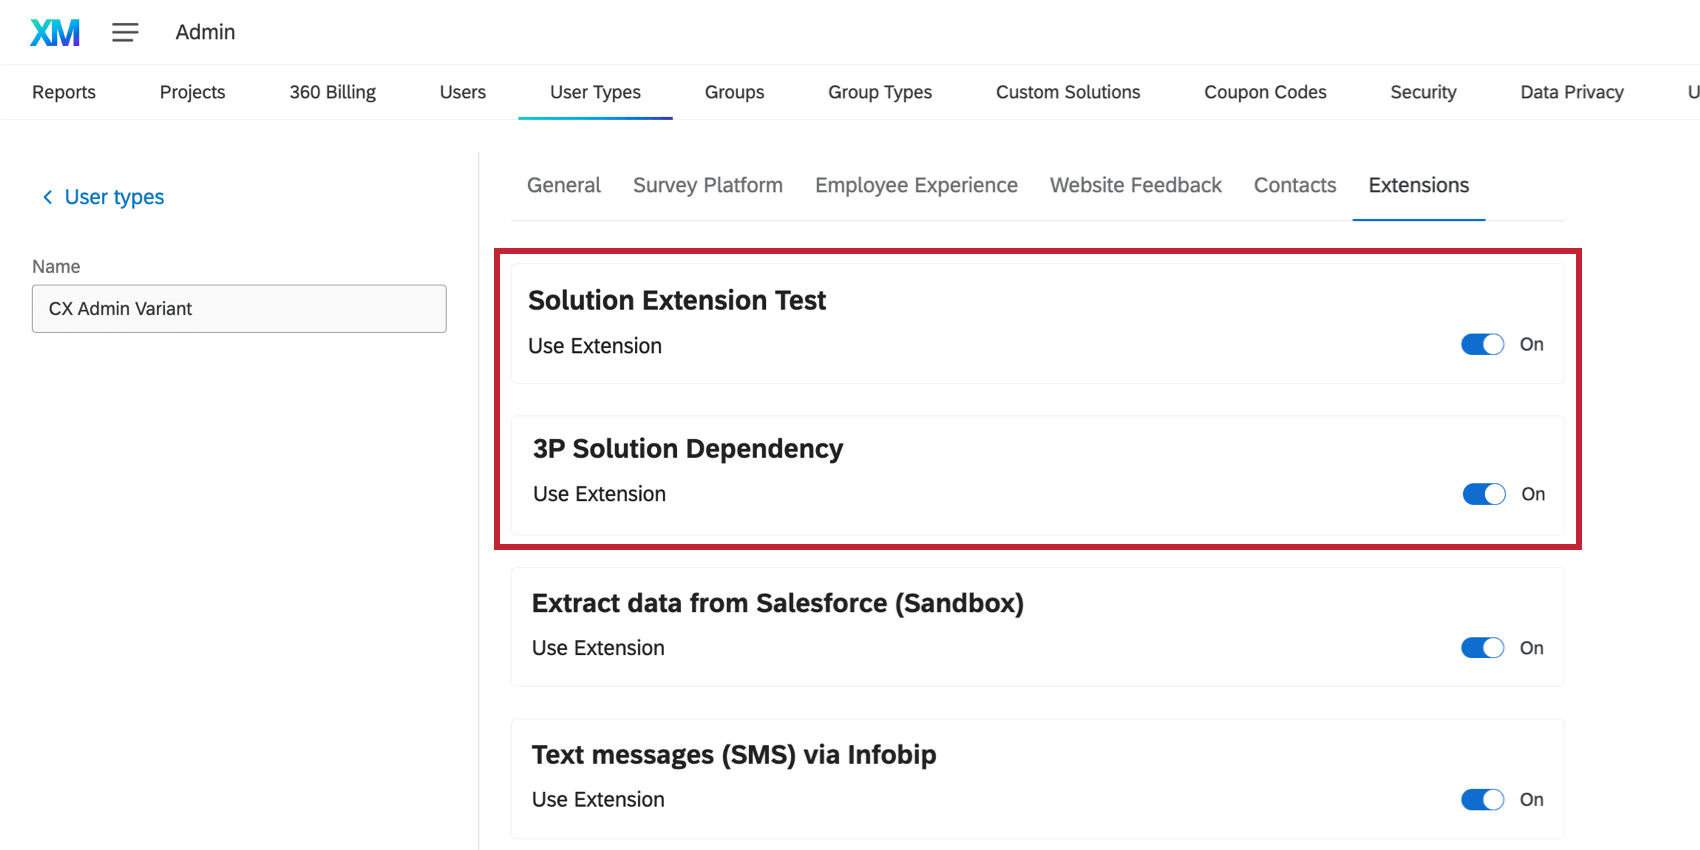Toggle Solution Extension Test off
The image size is (1700, 850).
click(x=1482, y=345)
